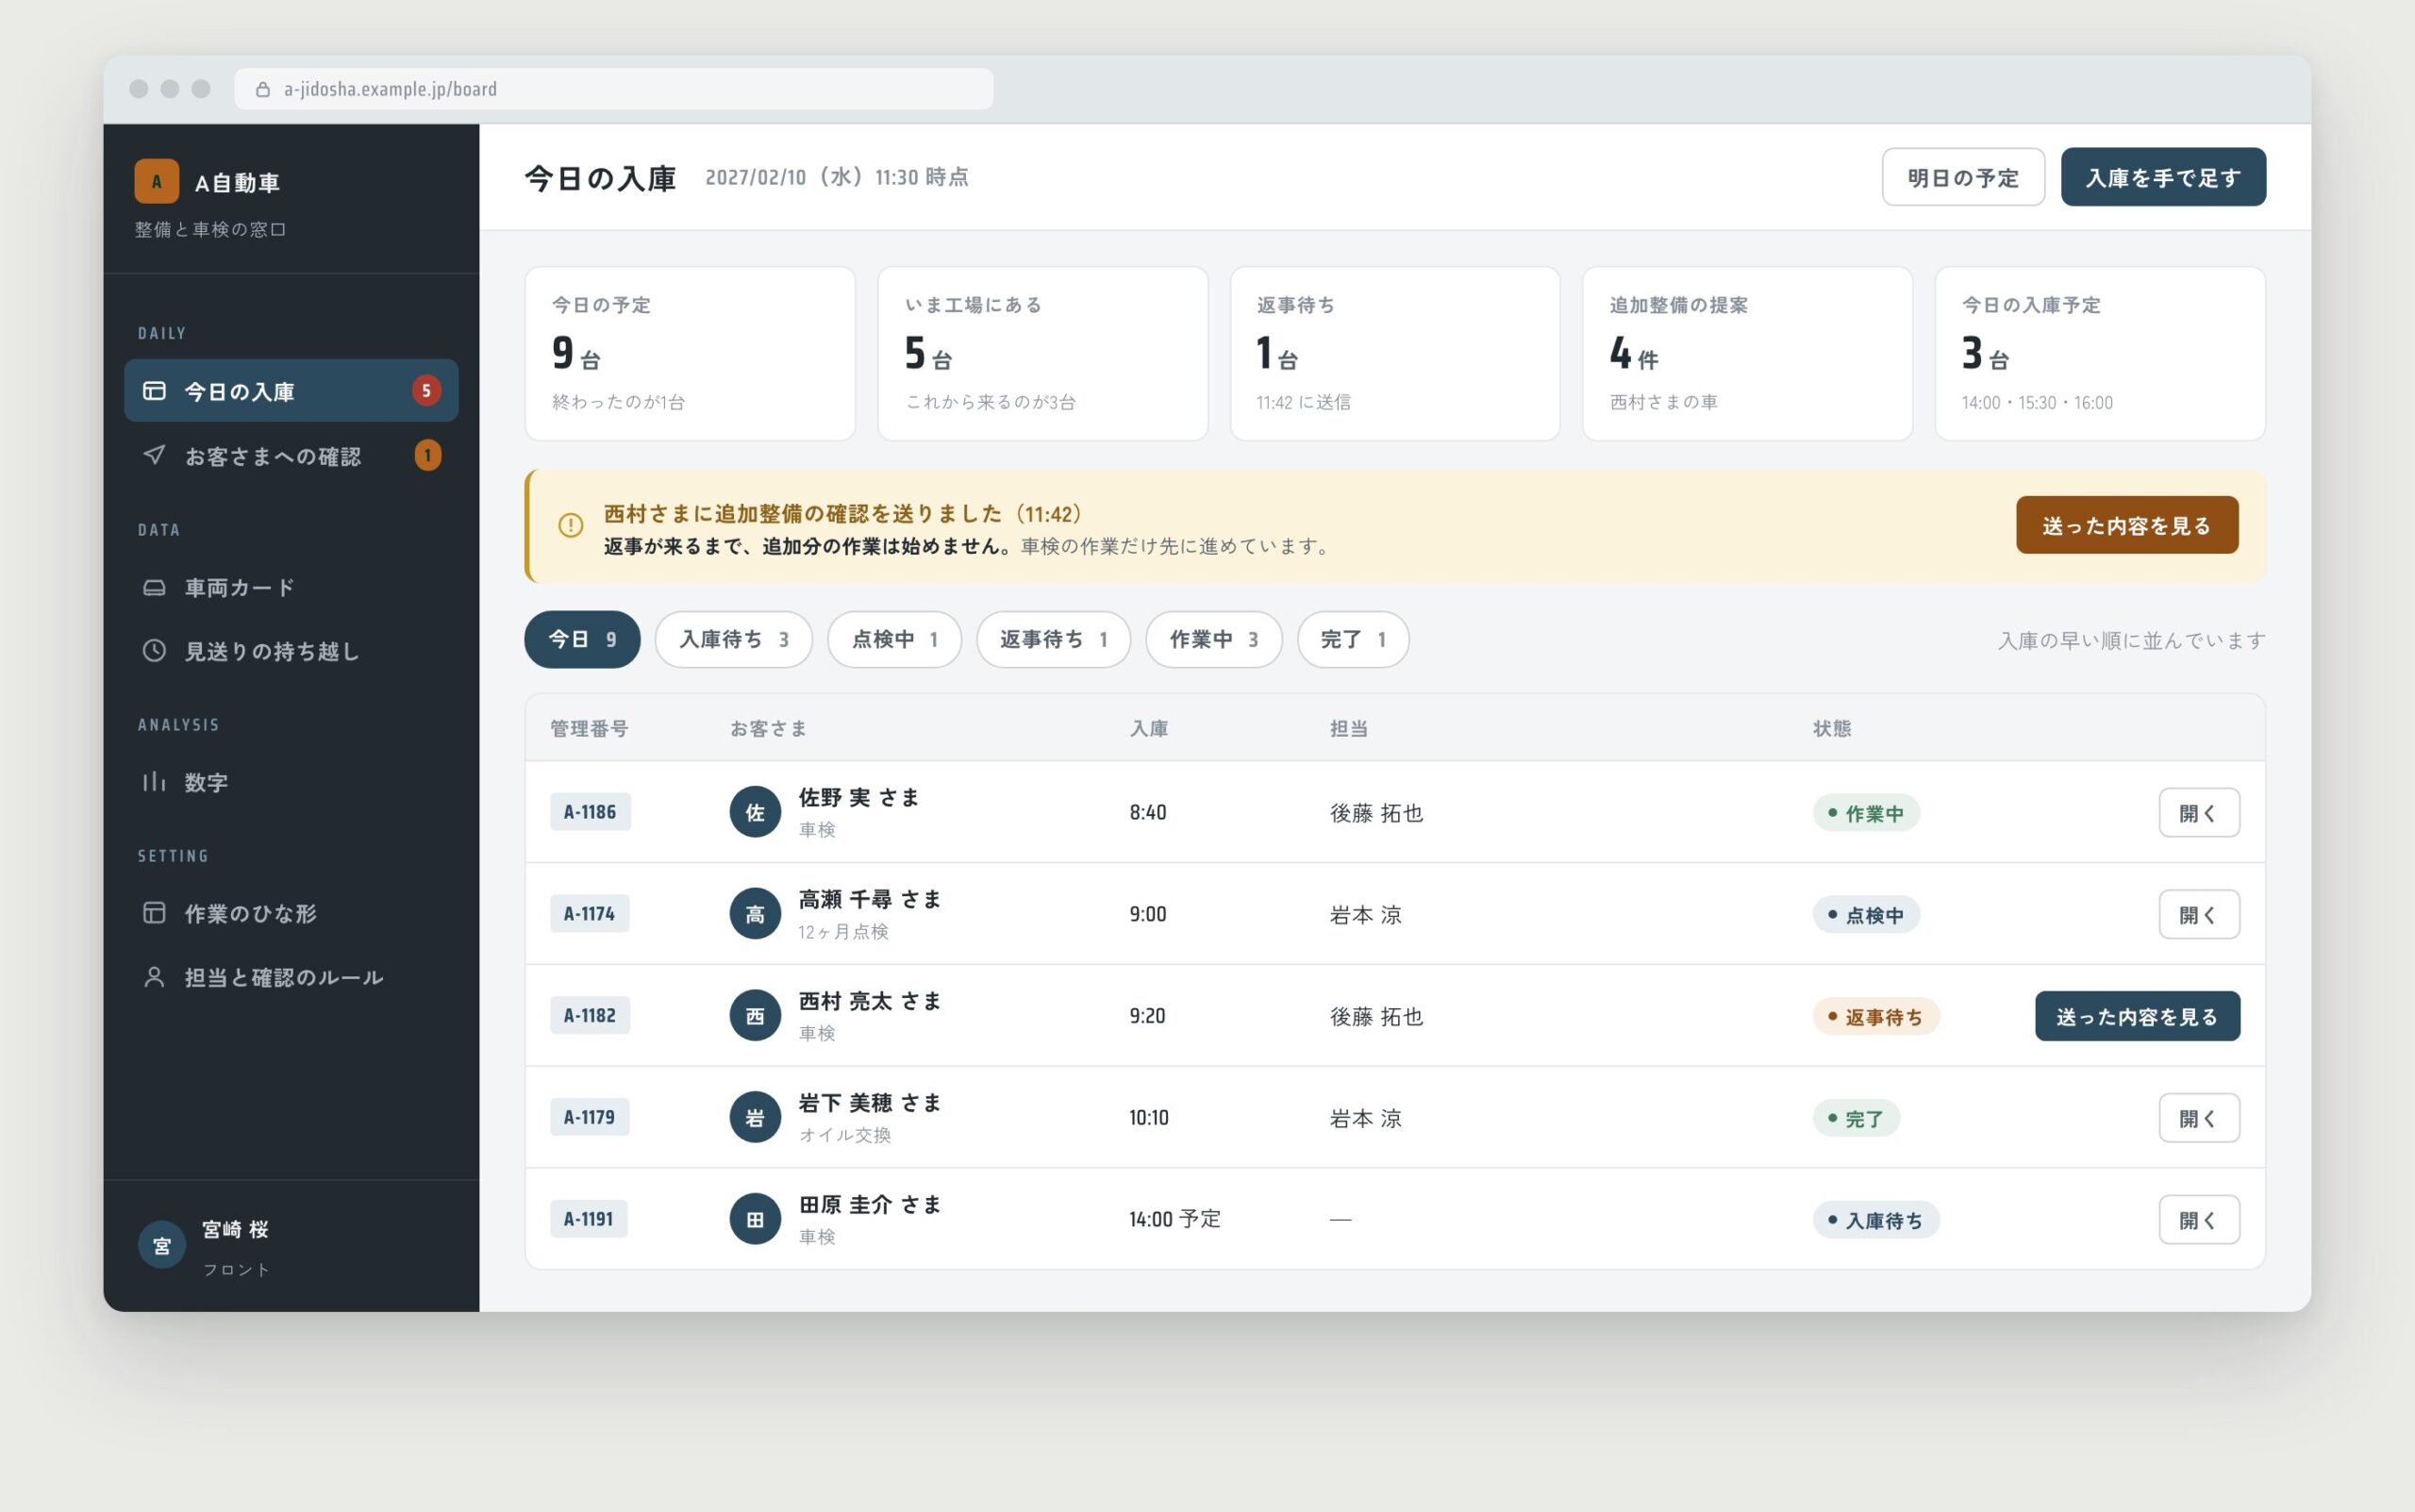Click the 追加整備の提案 summary card
The height and width of the screenshot is (1512, 2415).
tap(1747, 353)
